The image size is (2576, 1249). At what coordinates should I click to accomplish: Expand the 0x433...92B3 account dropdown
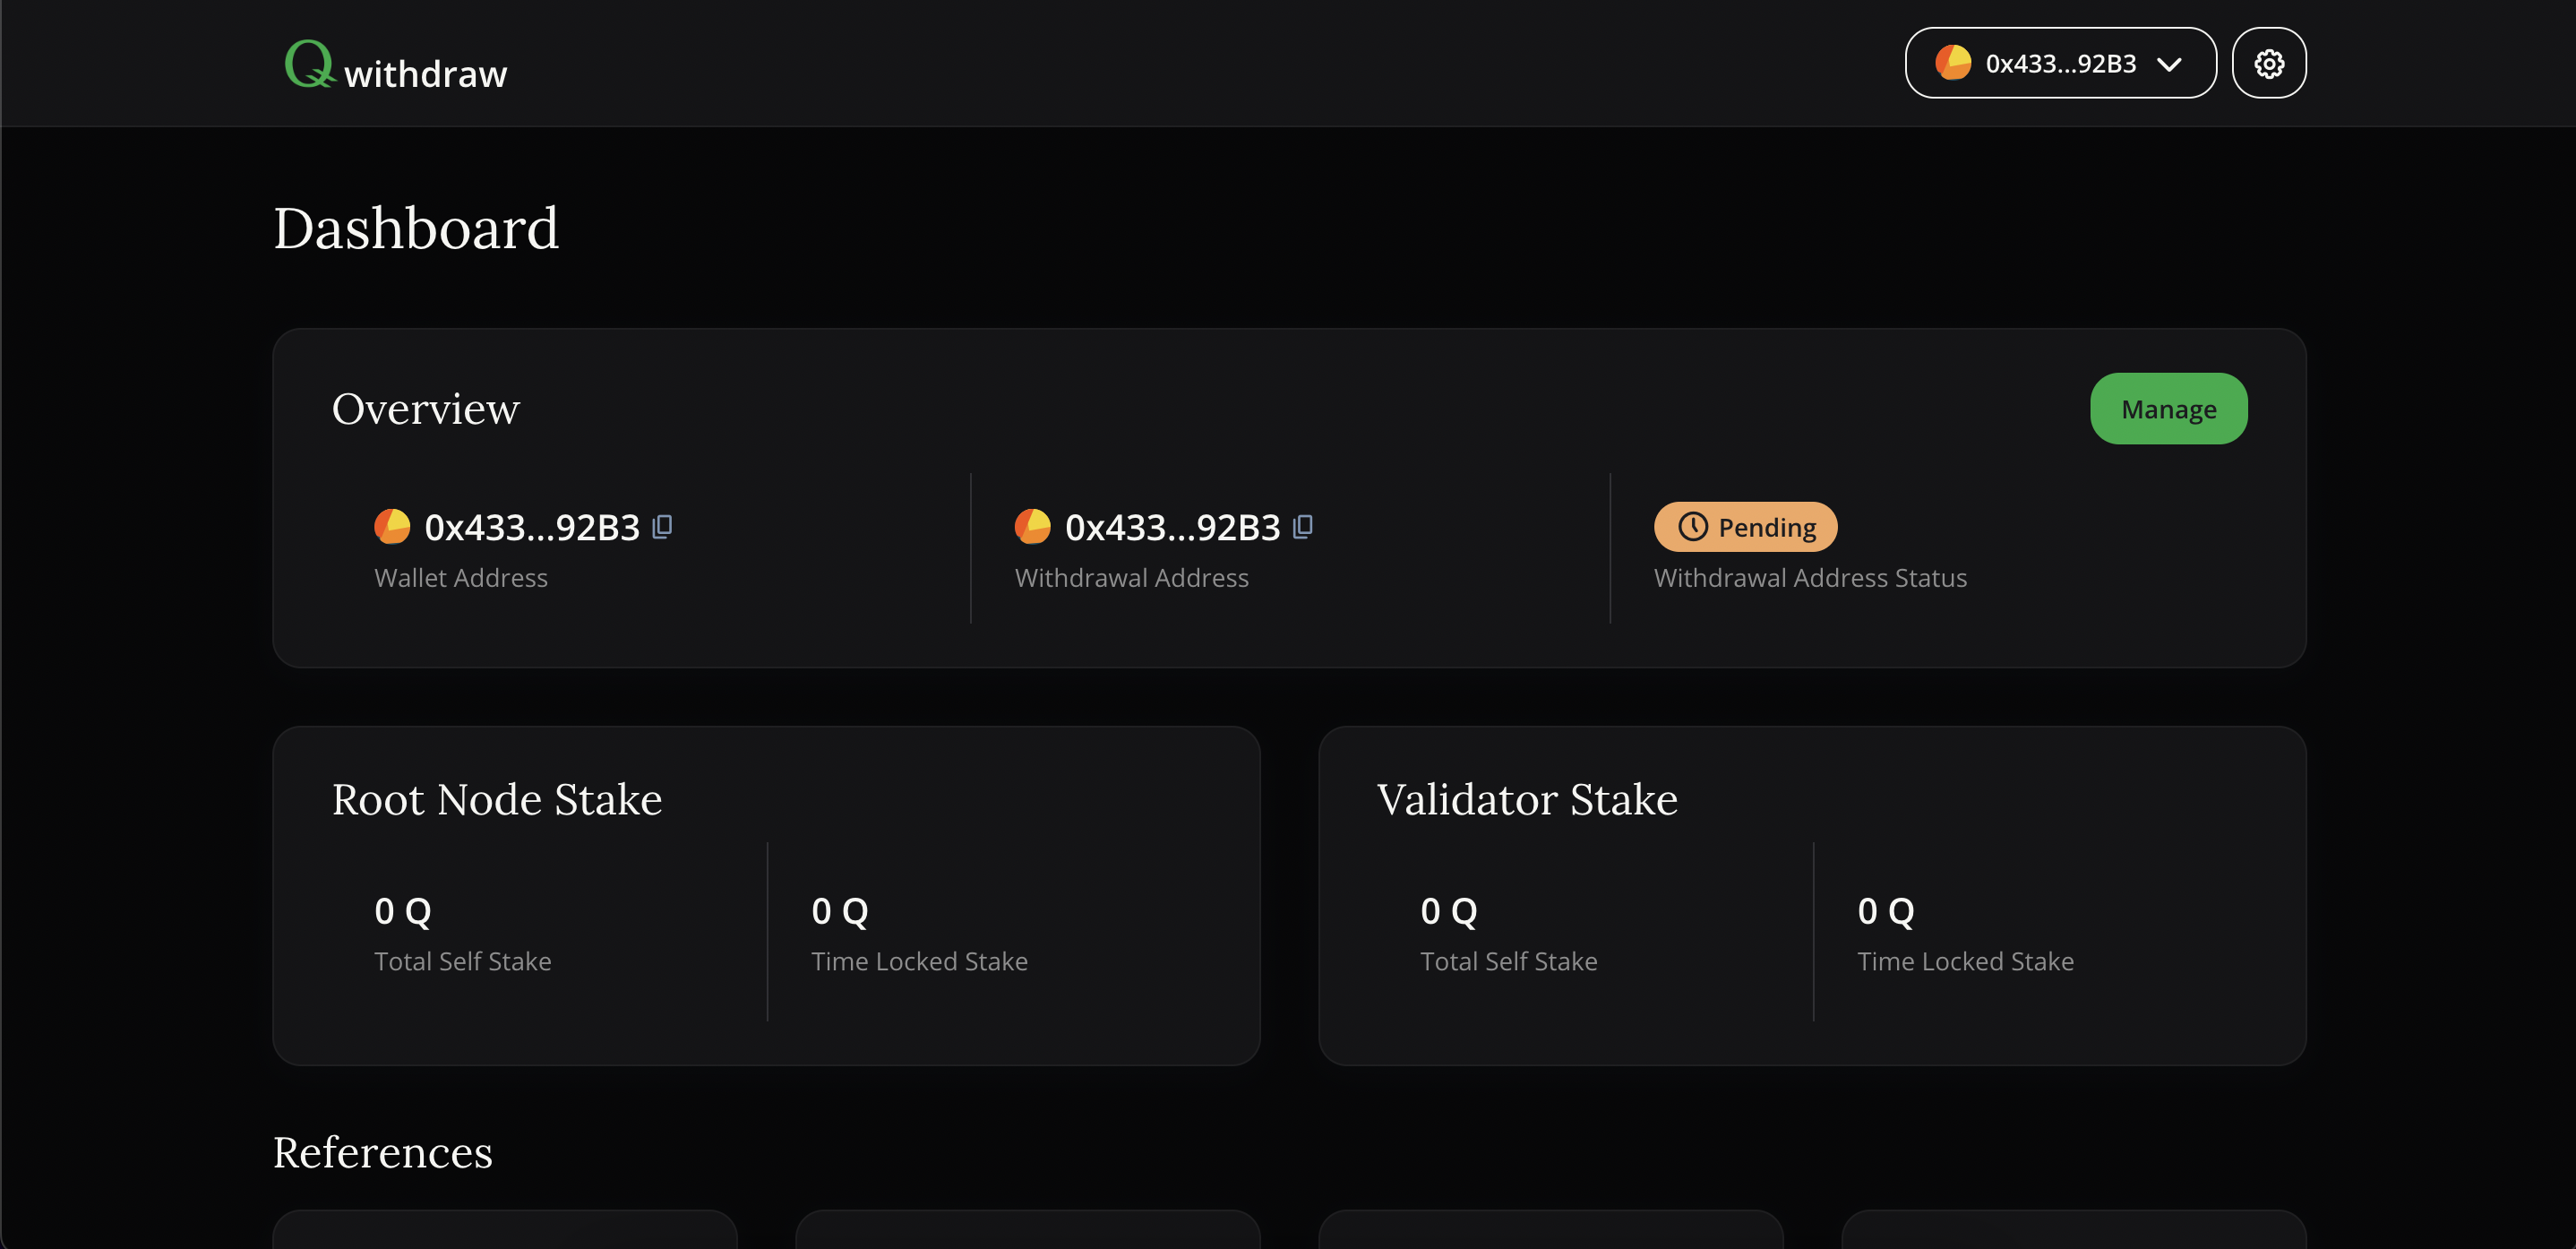(x=2060, y=63)
